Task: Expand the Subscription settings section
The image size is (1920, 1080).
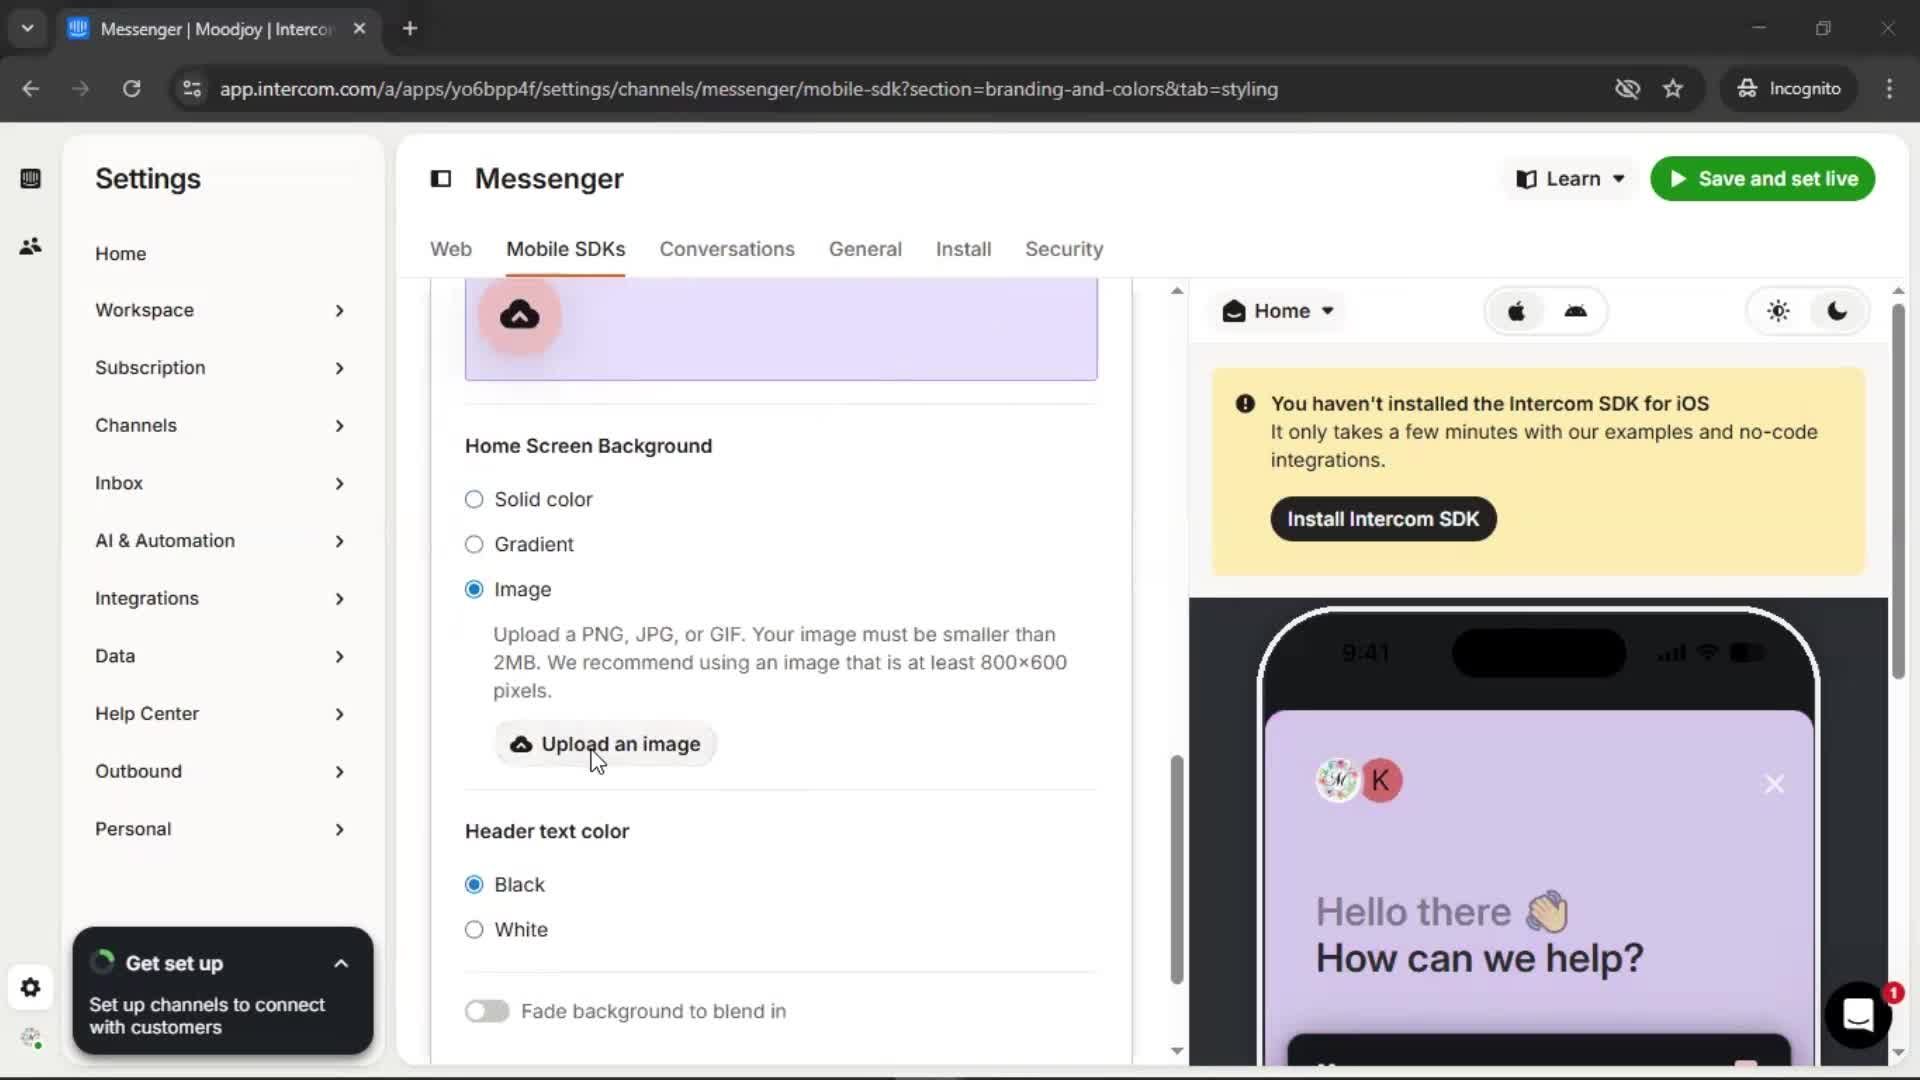Action: point(220,368)
